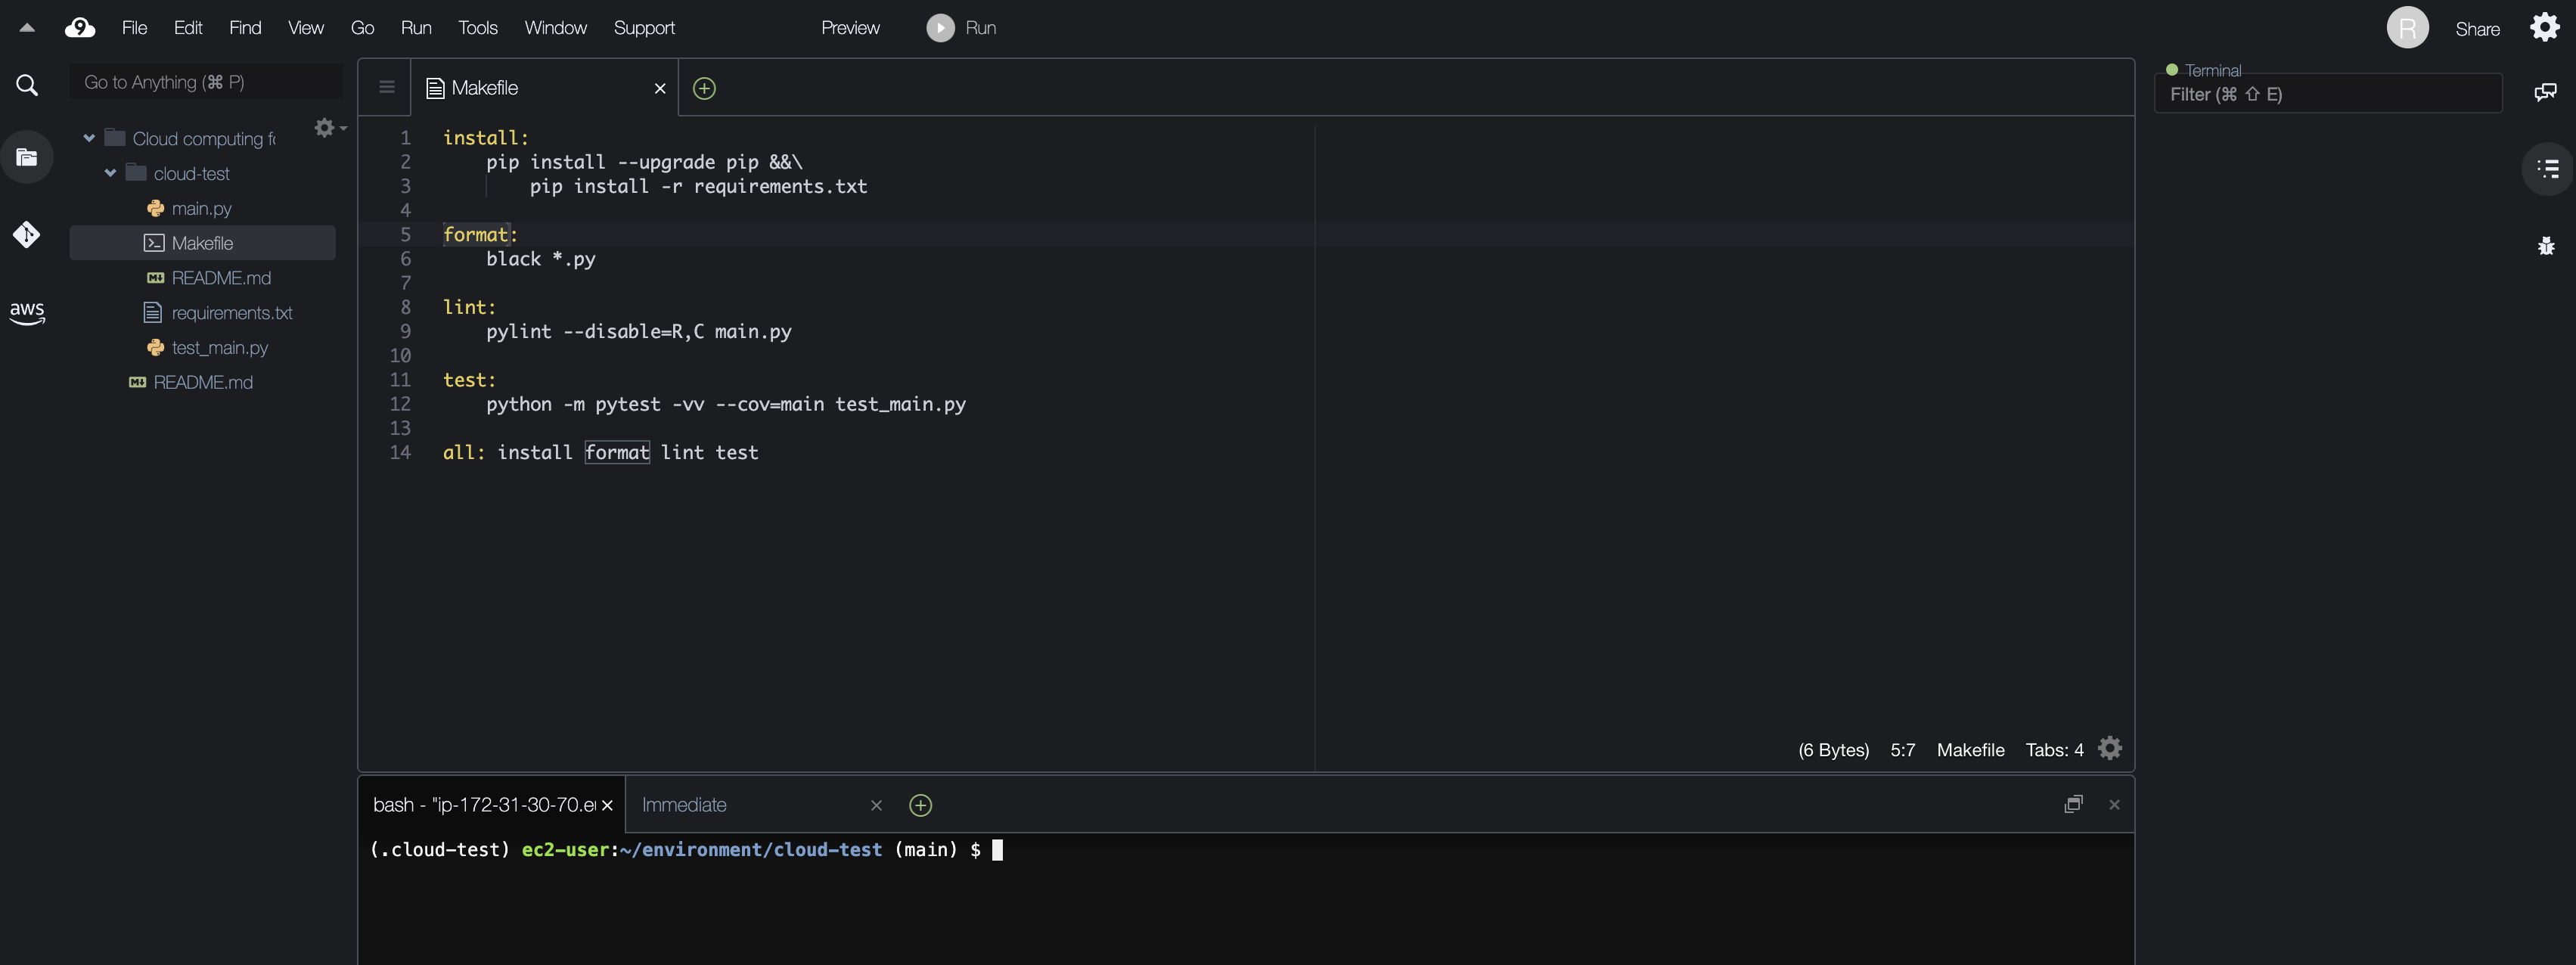Maximize the console panel
This screenshot has width=2576, height=965.
pos(2073,804)
